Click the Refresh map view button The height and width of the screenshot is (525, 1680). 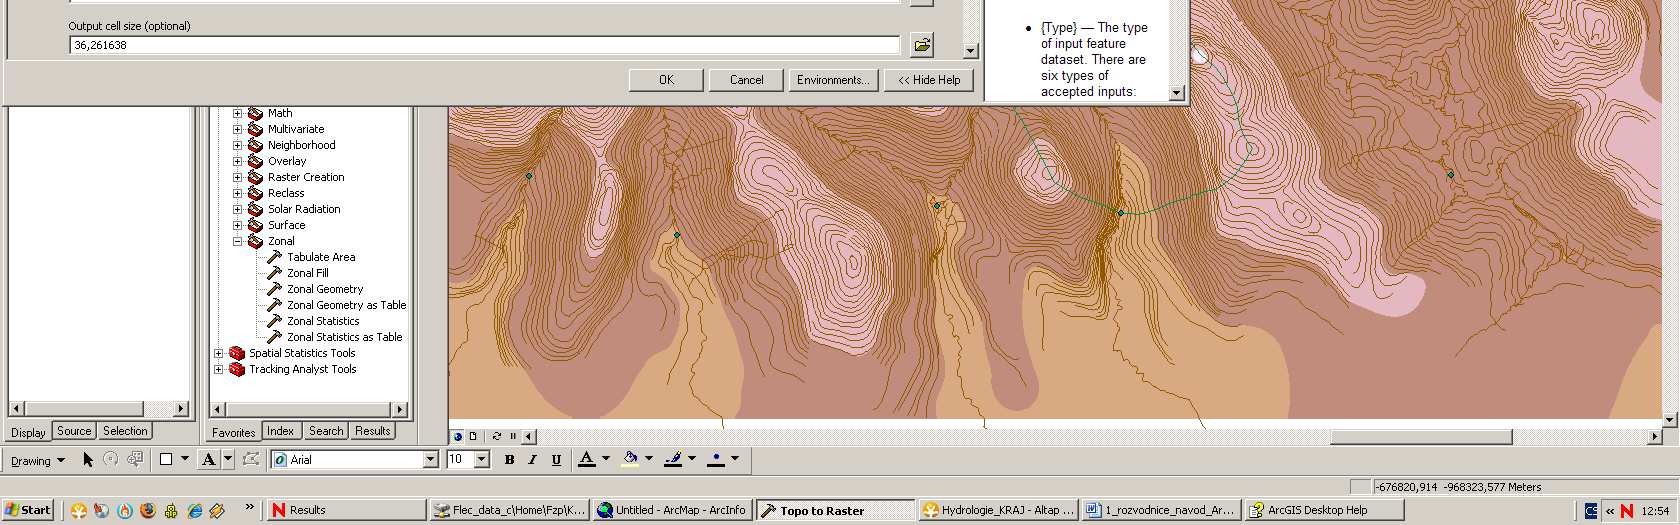click(497, 436)
